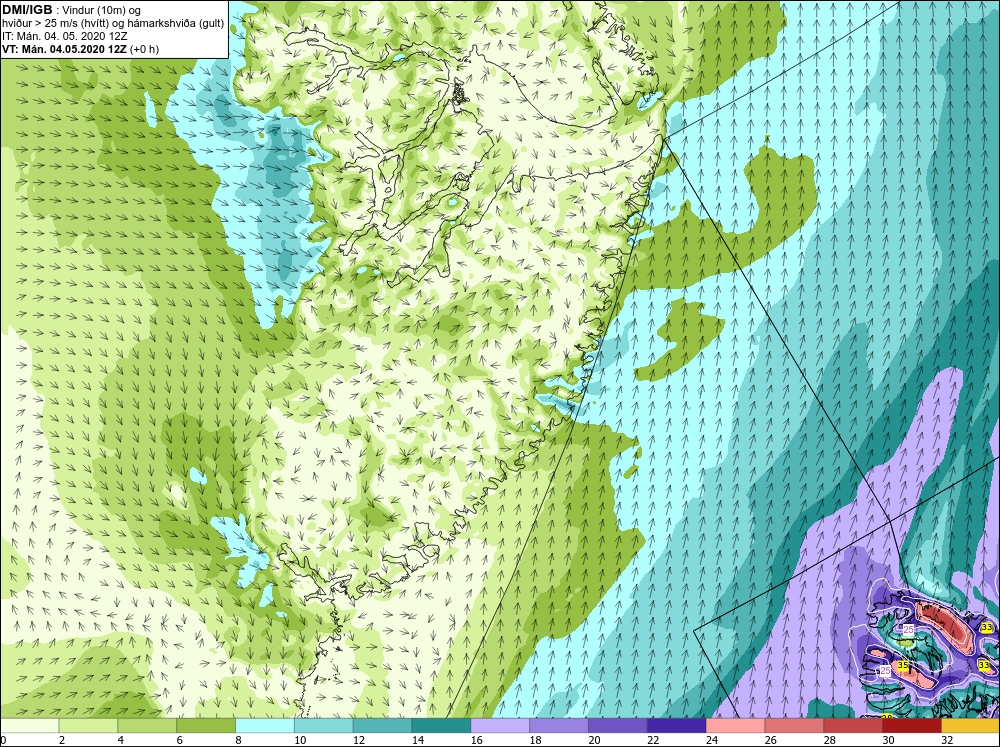Viewport: 1000px width, 747px height.
Task: Click the turquoise 10–12 m/s legend swatch
Action: coord(323,726)
